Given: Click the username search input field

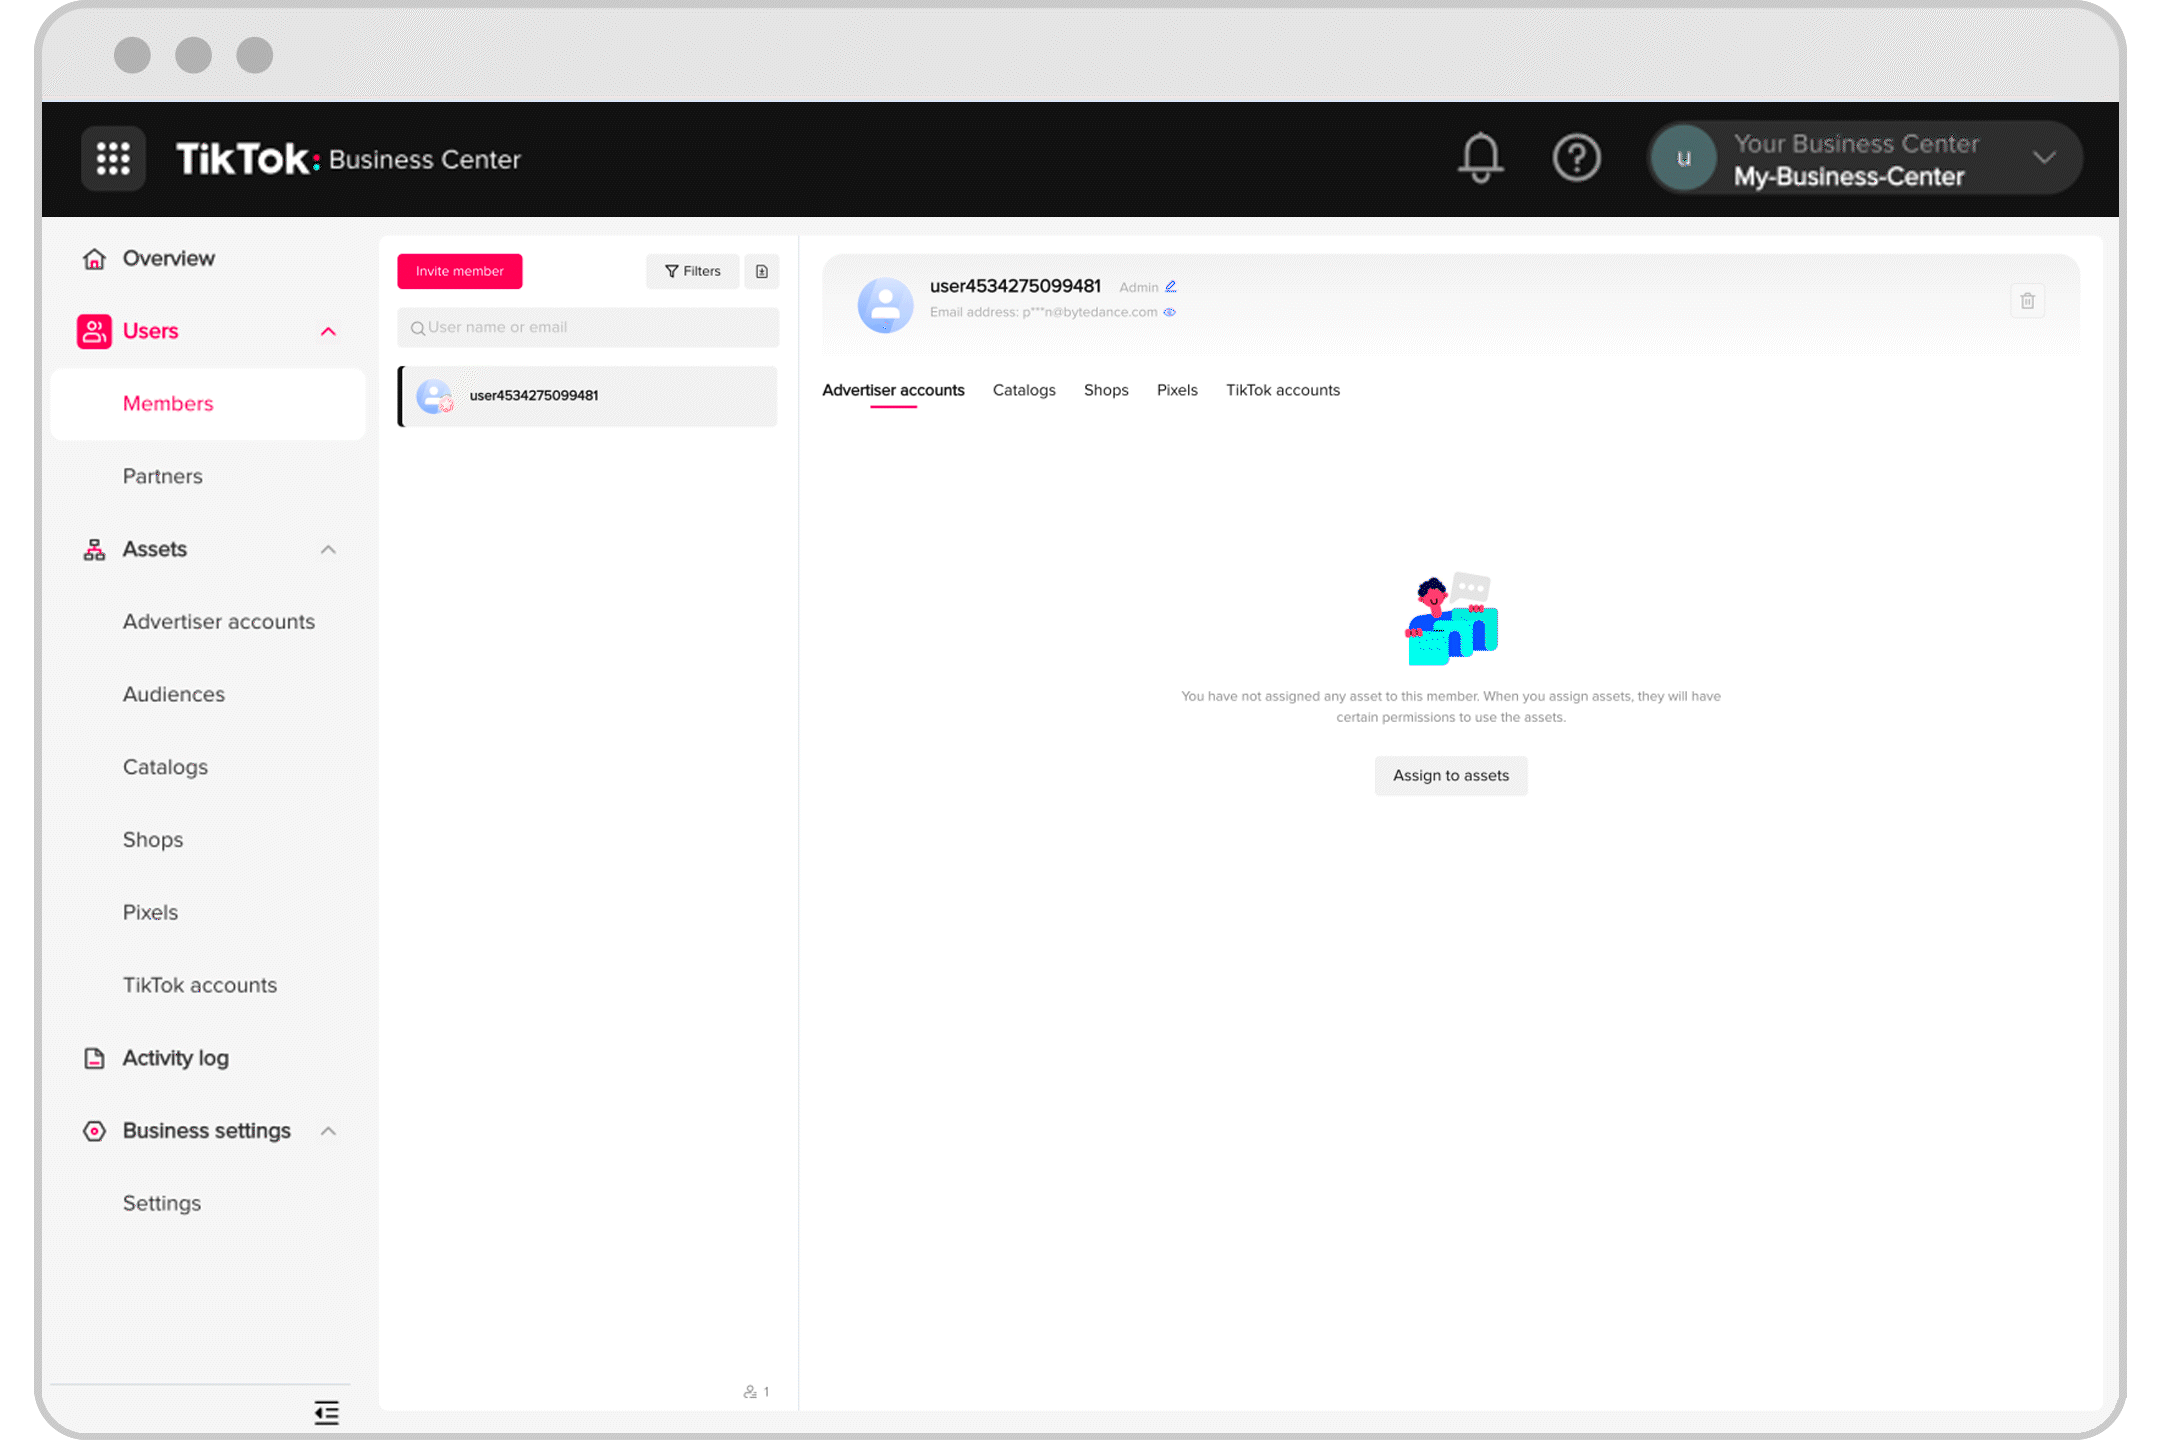Looking at the screenshot, I should 590,328.
